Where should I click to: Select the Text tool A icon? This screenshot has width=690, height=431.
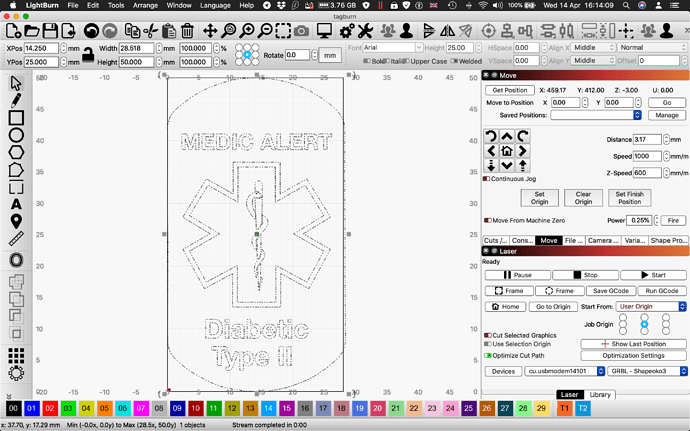click(x=16, y=204)
